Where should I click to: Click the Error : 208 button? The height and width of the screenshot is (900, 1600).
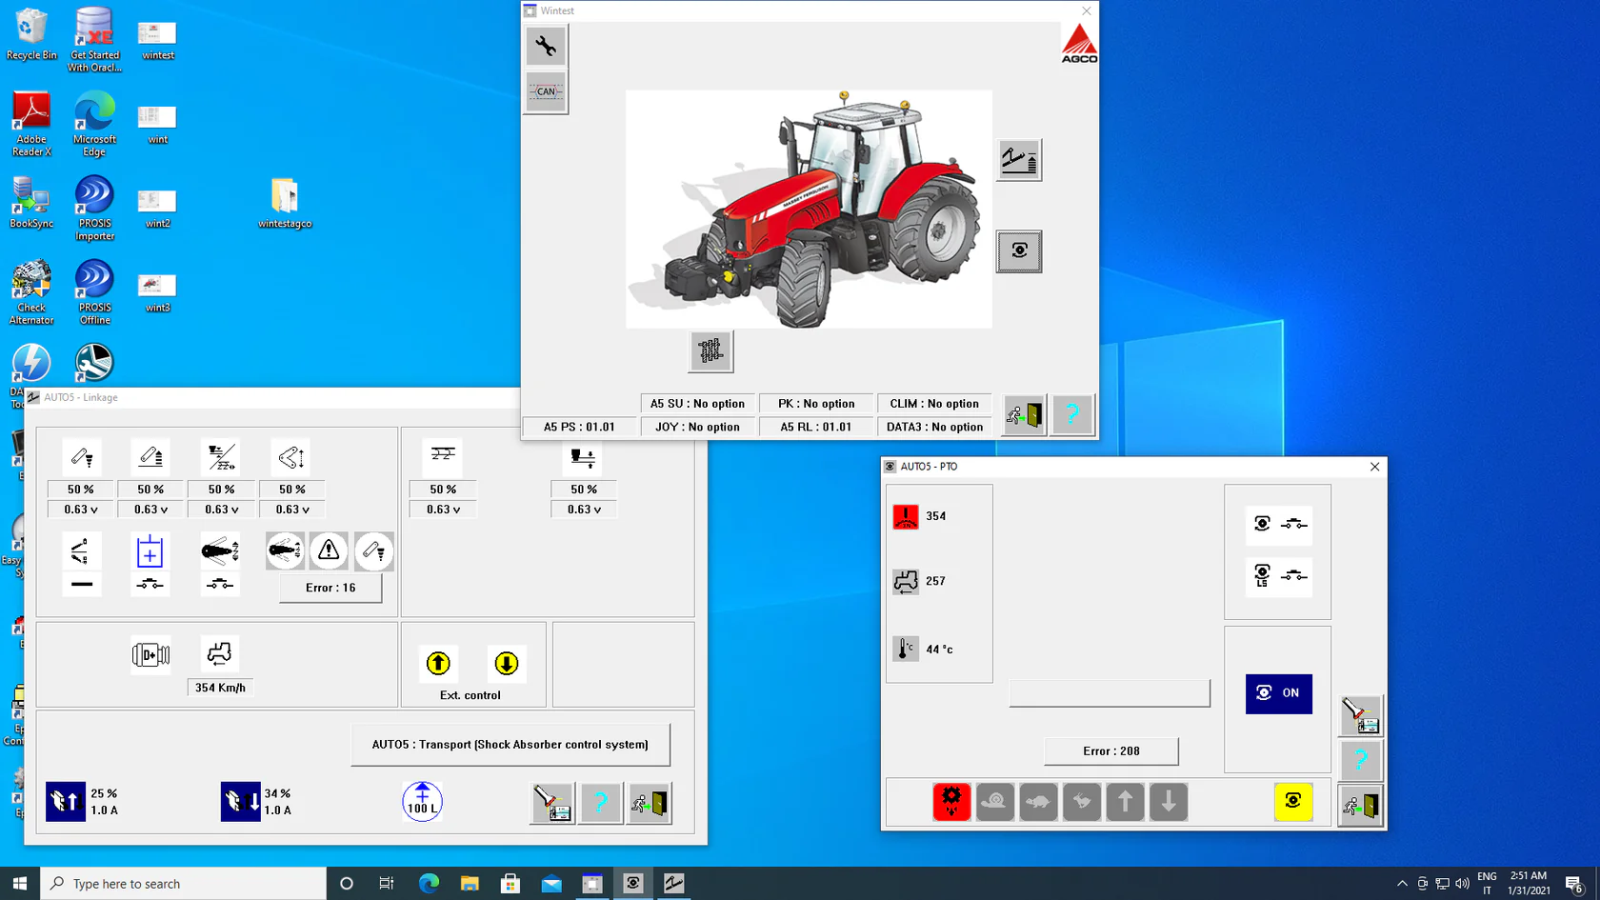[1111, 751]
